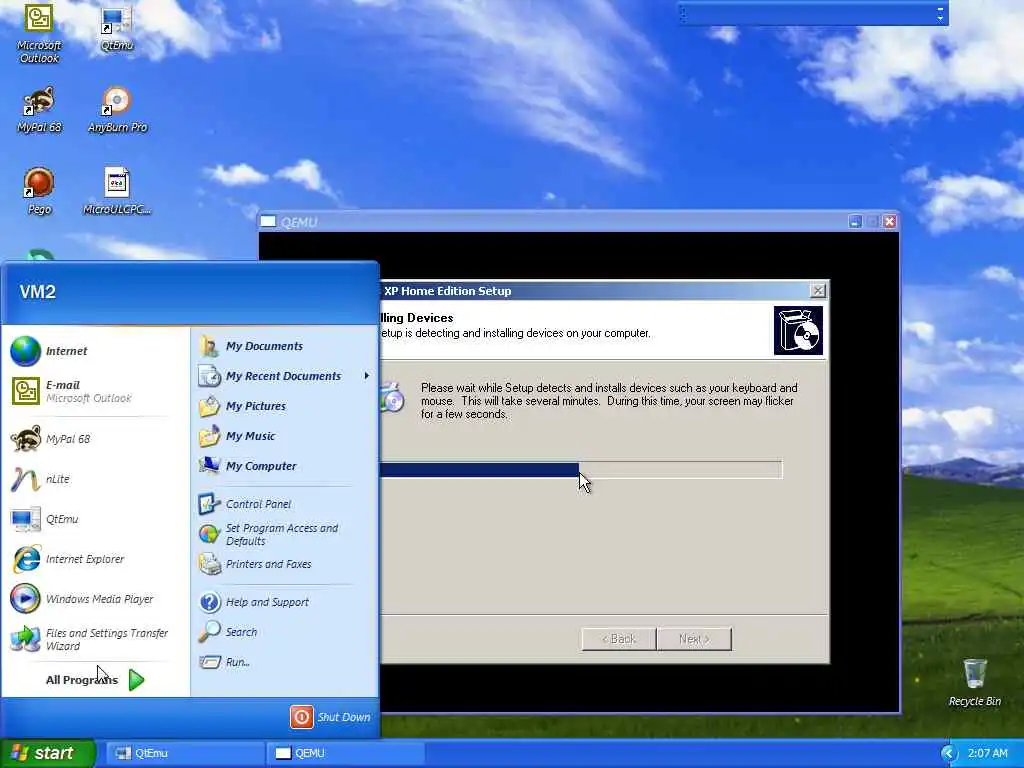Click the Search label in Start menu
1024x768 pixels.
click(241, 632)
